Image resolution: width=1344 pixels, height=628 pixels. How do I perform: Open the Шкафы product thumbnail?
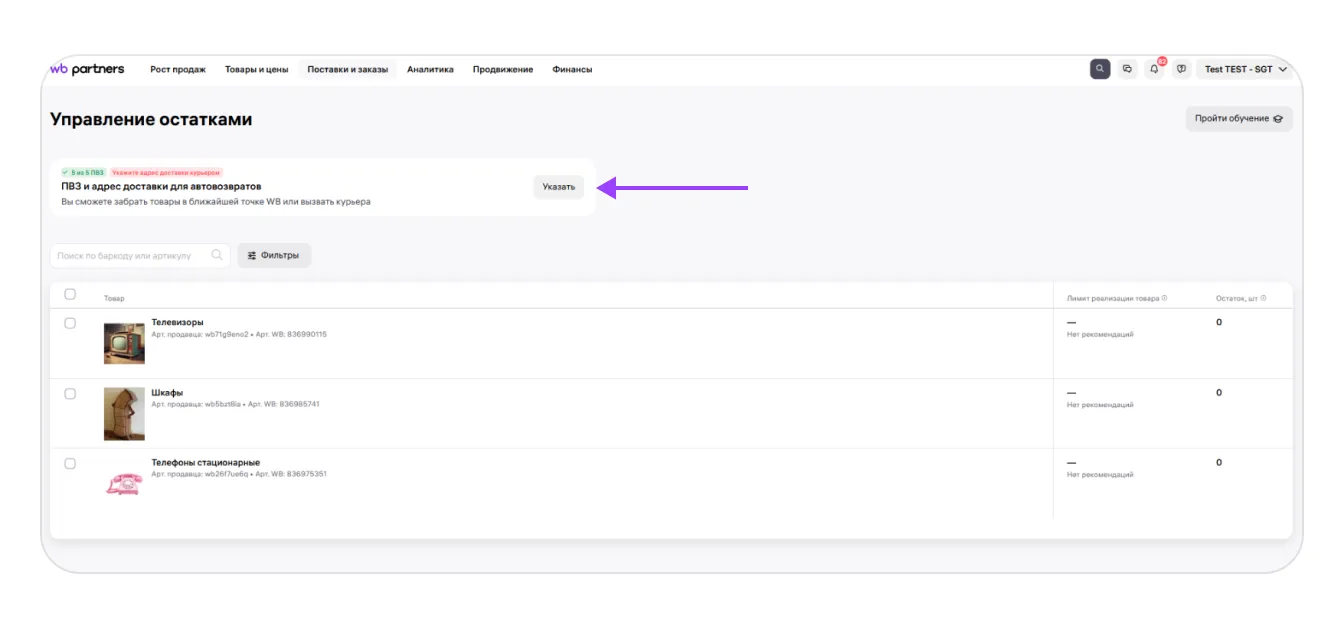click(x=124, y=414)
